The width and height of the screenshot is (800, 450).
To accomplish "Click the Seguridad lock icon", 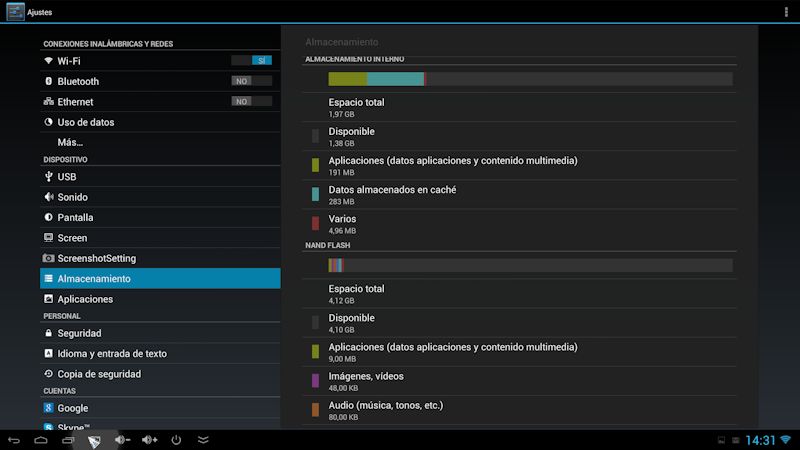I will (x=48, y=333).
